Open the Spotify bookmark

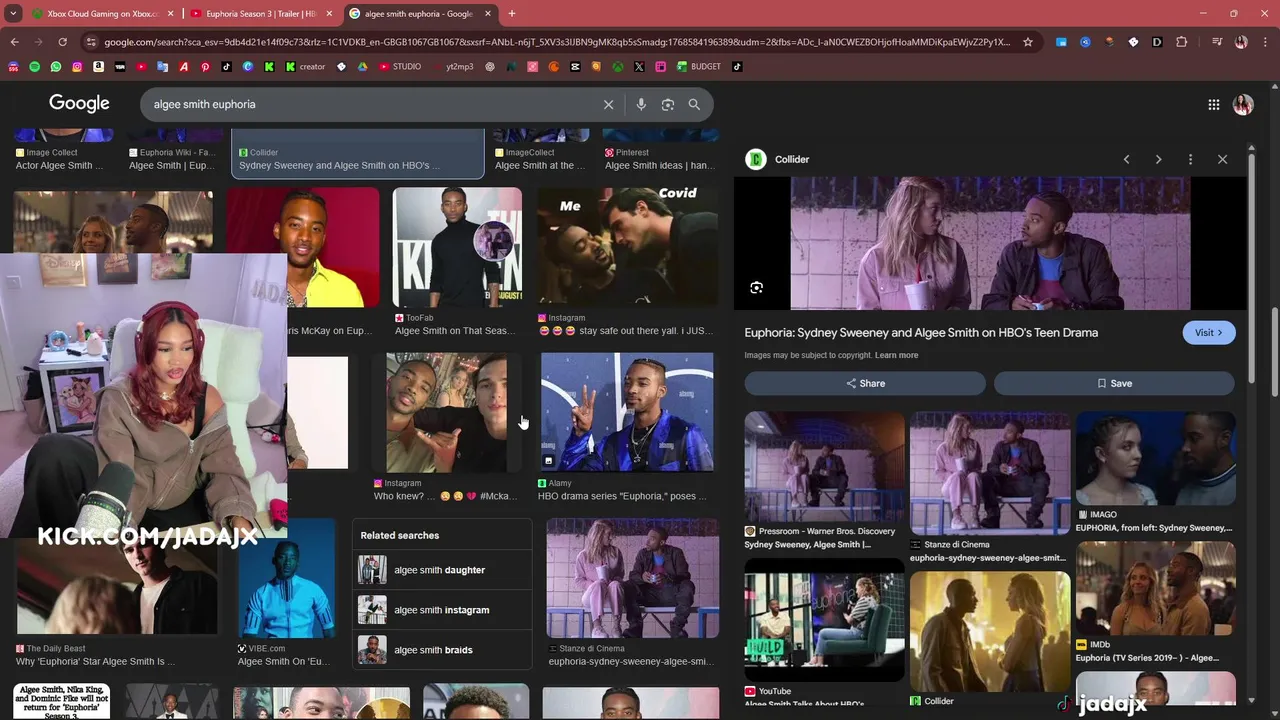(x=35, y=67)
